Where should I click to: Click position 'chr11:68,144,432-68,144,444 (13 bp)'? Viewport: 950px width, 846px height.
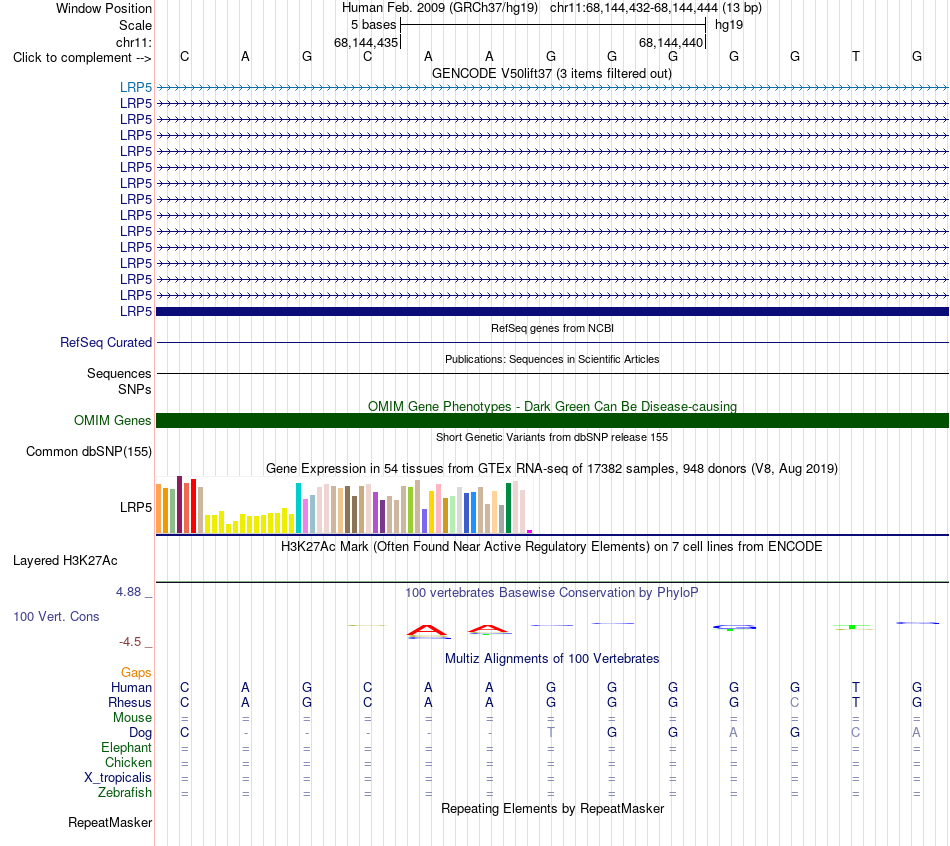[656, 8]
